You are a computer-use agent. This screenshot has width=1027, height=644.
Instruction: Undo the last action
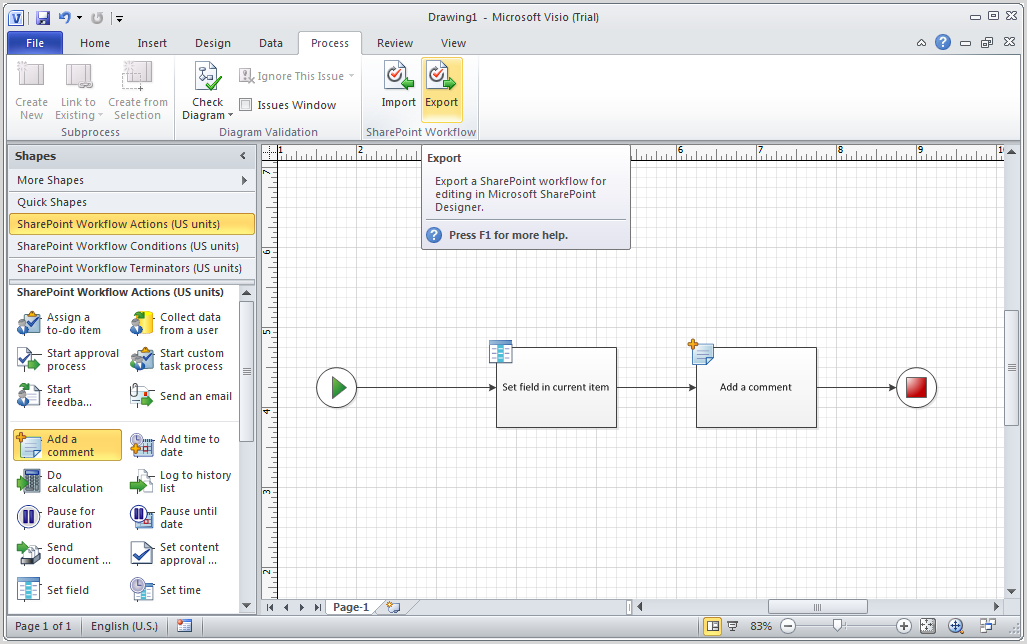[64, 18]
